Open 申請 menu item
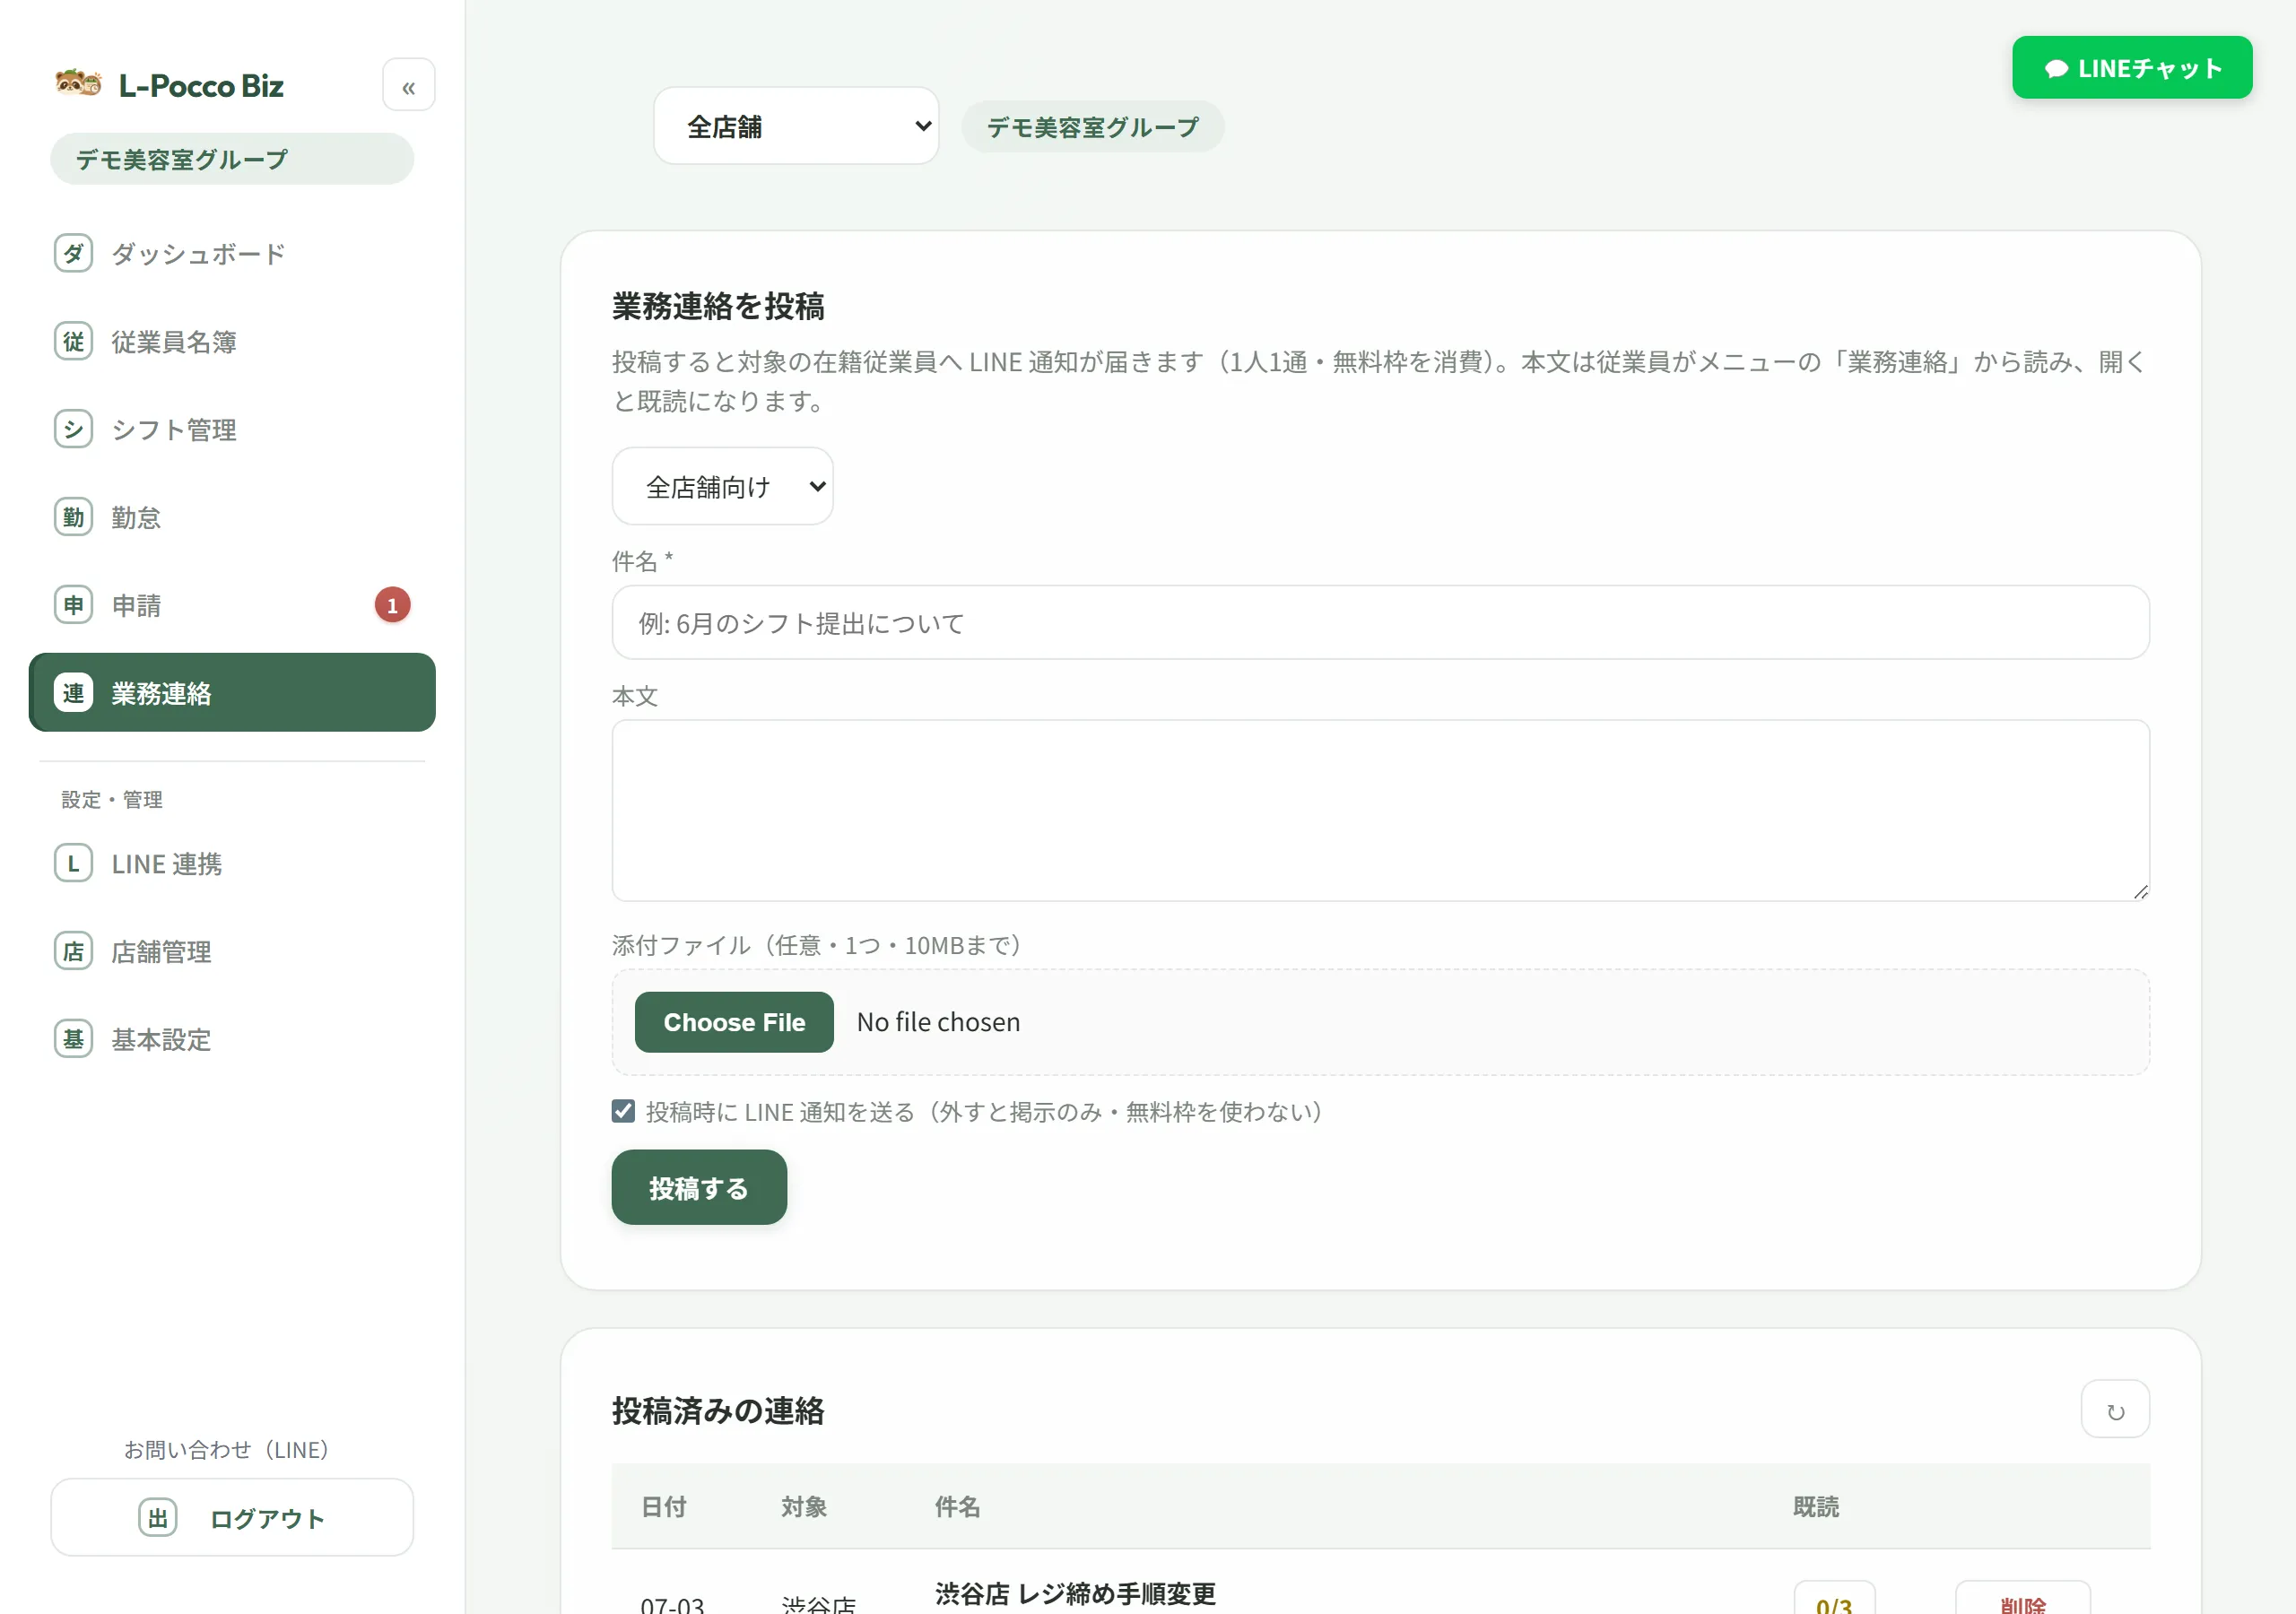Screen dimensions: 2296x1614 coord(232,606)
